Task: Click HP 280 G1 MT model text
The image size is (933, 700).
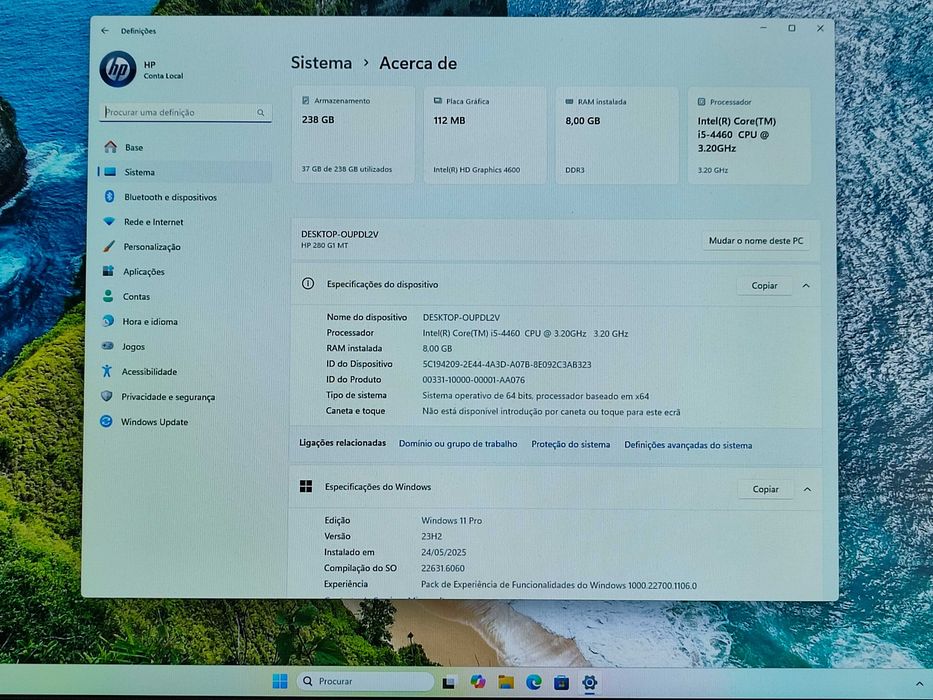Action: point(324,245)
